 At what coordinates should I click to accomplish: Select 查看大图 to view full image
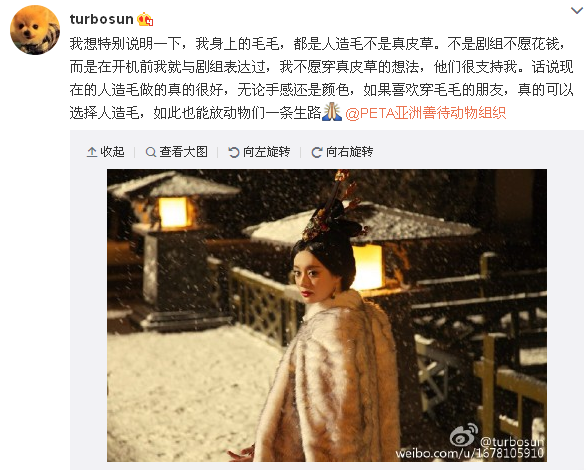[176, 152]
